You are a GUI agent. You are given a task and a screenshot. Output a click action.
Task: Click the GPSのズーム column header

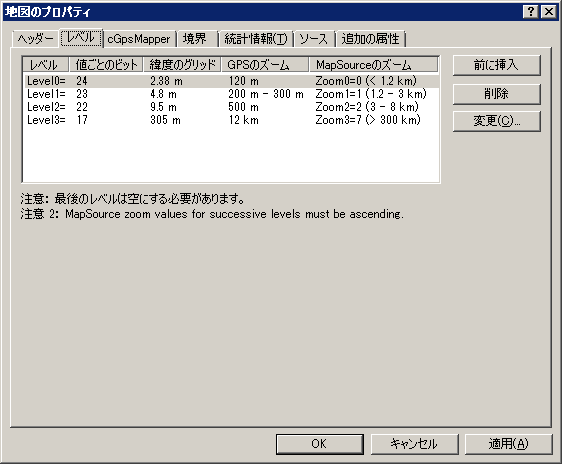coord(265,65)
